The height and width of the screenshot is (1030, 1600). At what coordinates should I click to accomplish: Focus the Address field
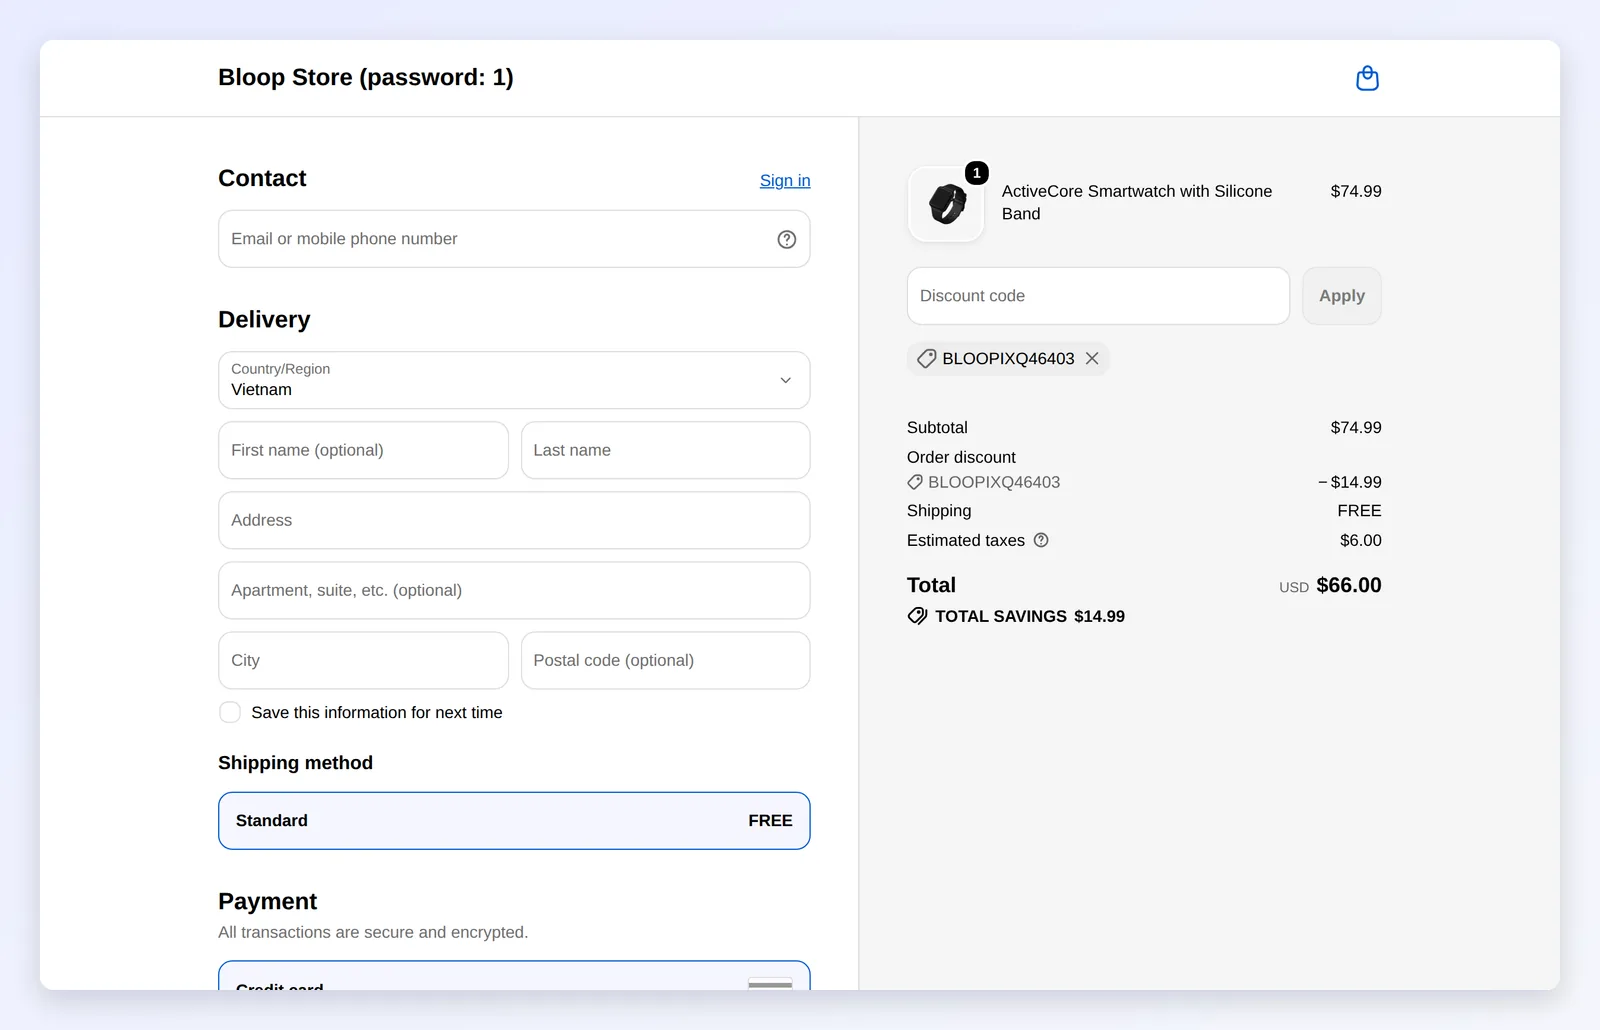pyautogui.click(x=514, y=520)
